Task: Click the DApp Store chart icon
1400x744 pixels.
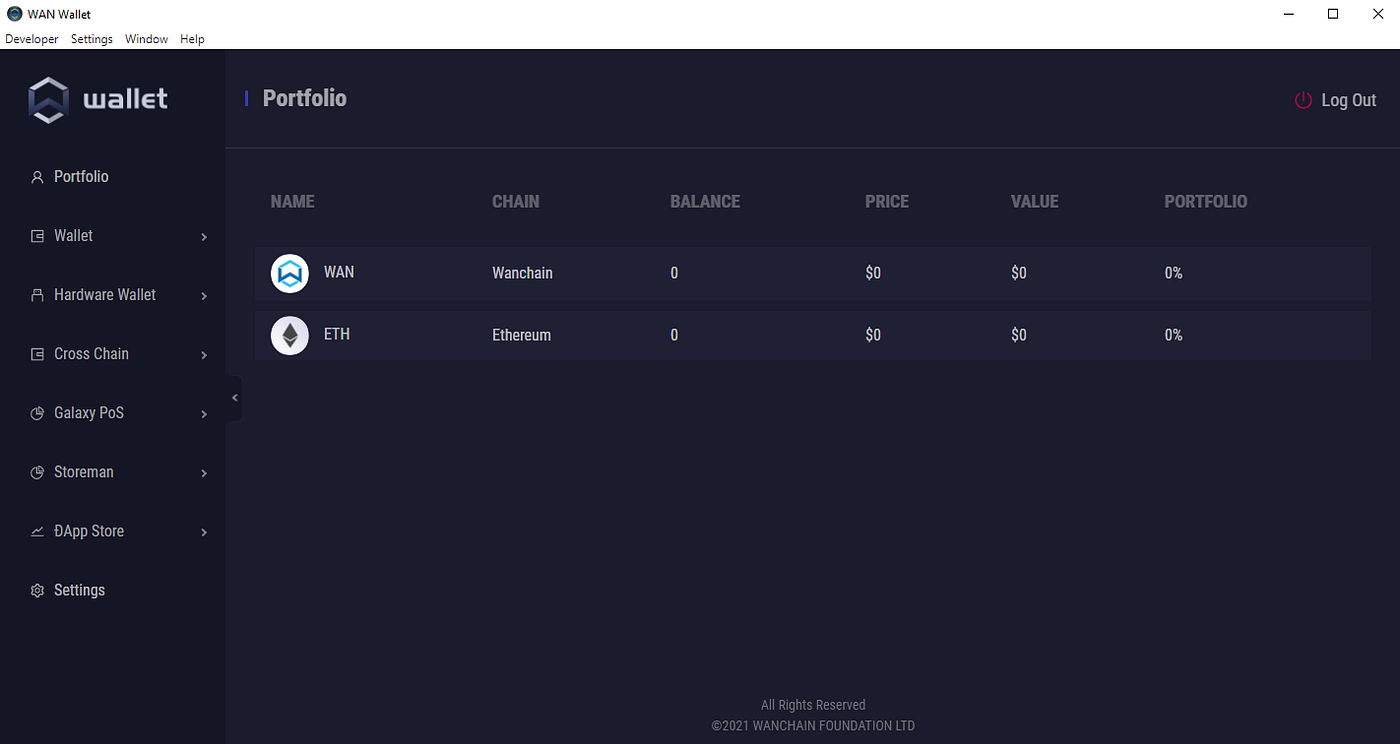Action: tap(37, 531)
